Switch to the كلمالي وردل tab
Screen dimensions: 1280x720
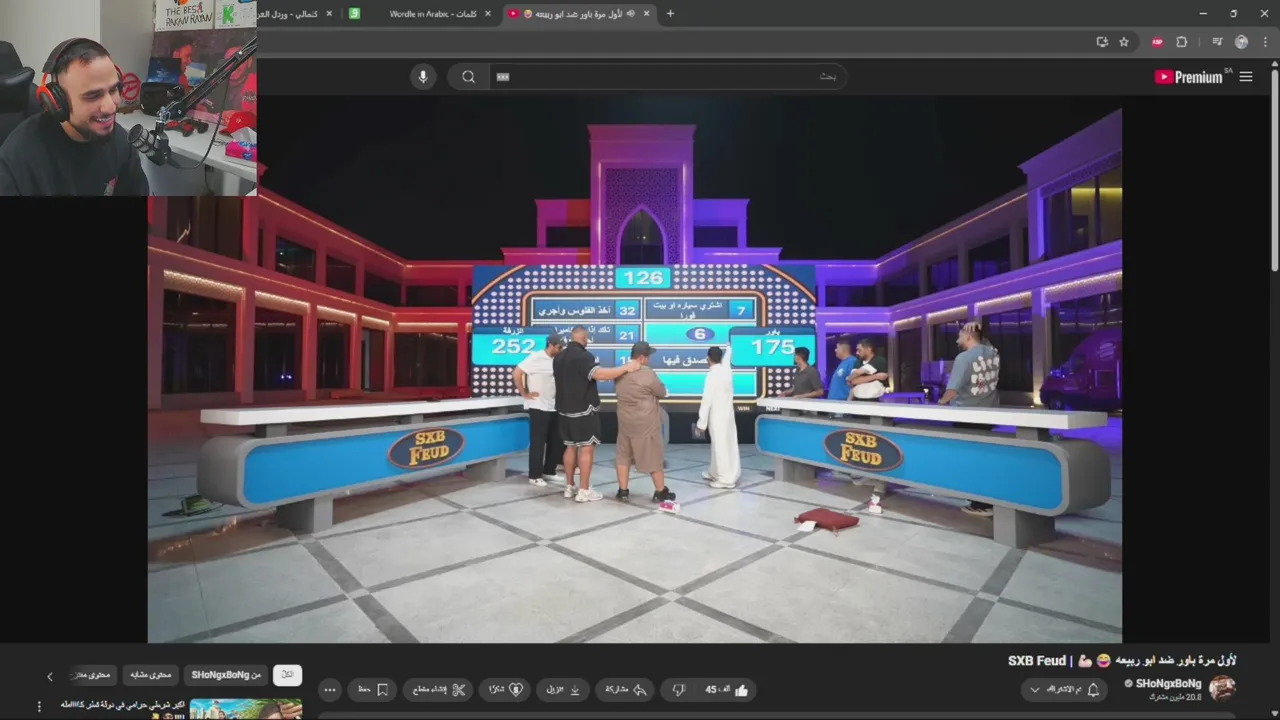[x=290, y=14]
